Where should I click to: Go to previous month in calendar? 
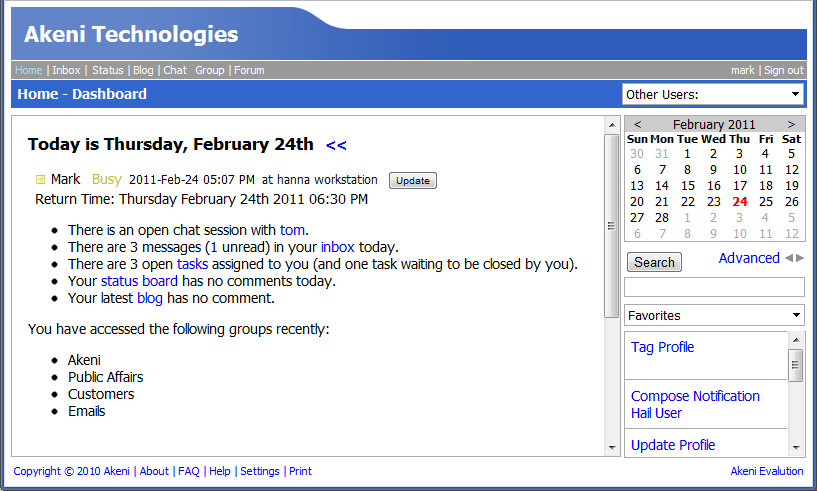638,125
